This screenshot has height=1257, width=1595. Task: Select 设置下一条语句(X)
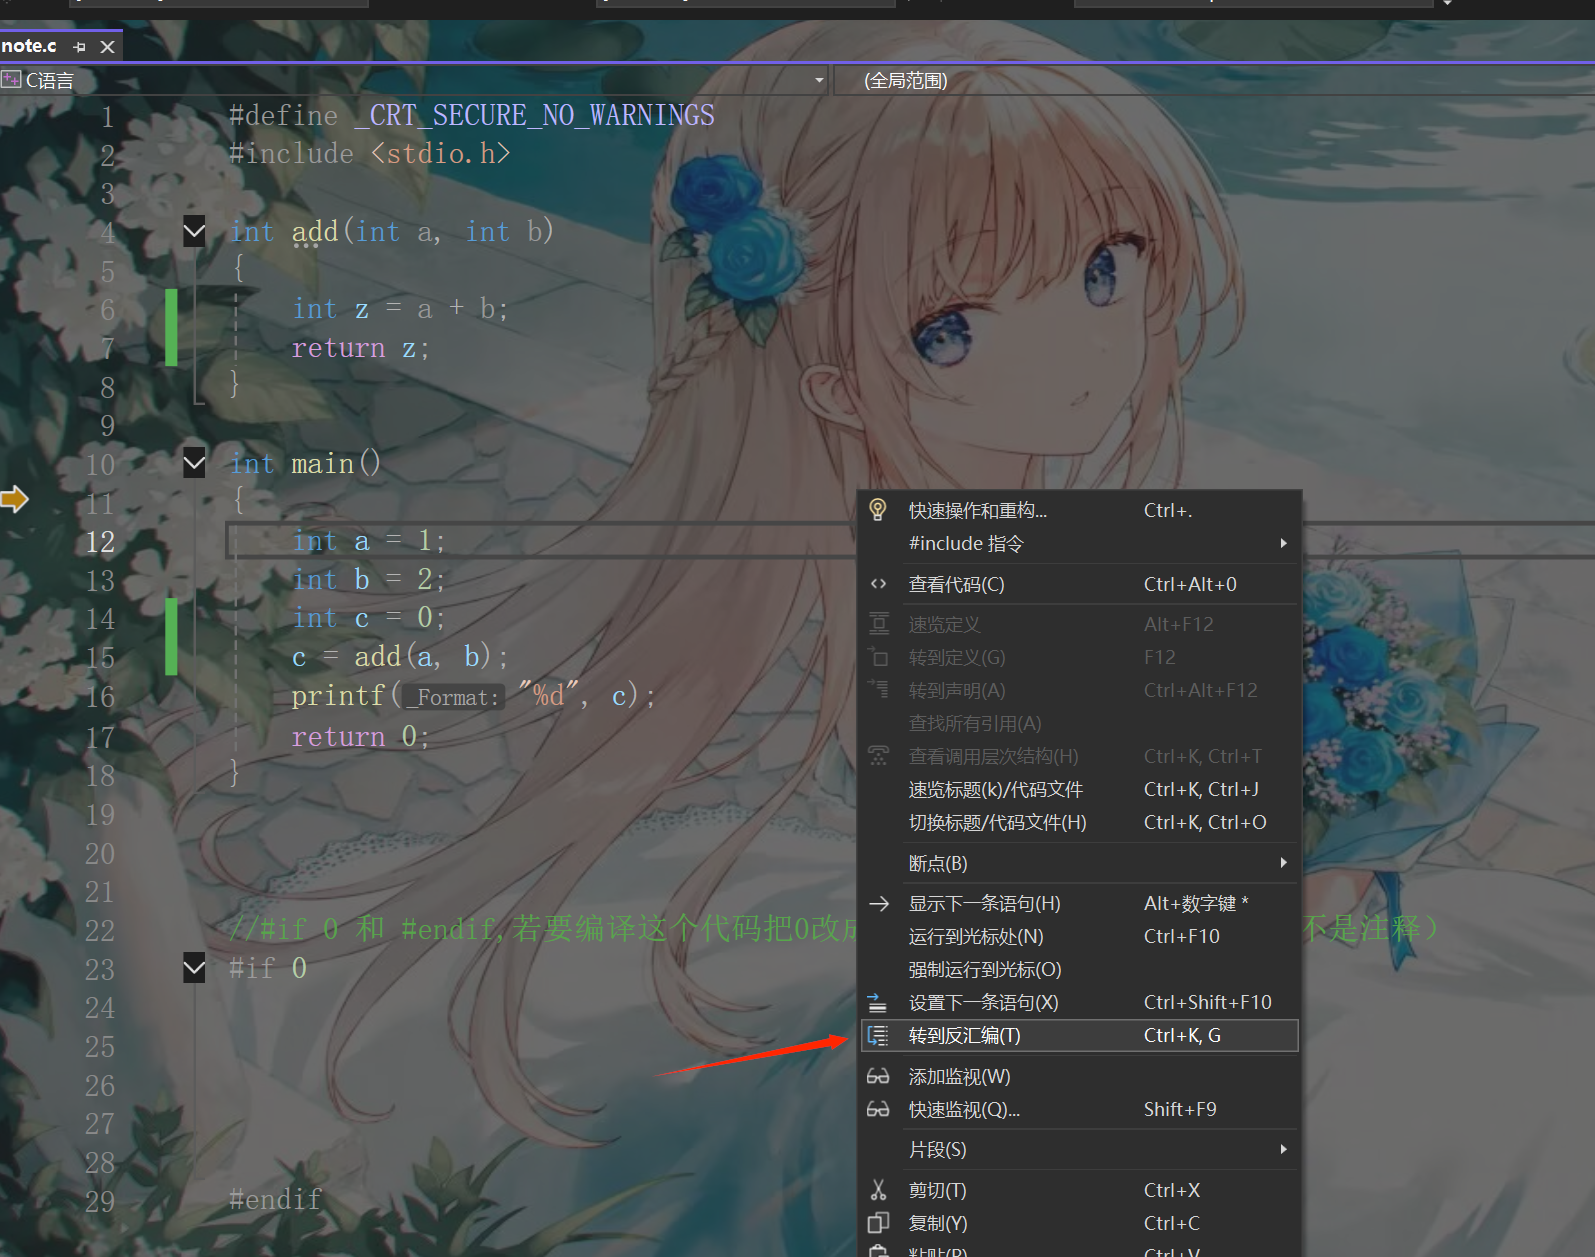coord(1079,1002)
